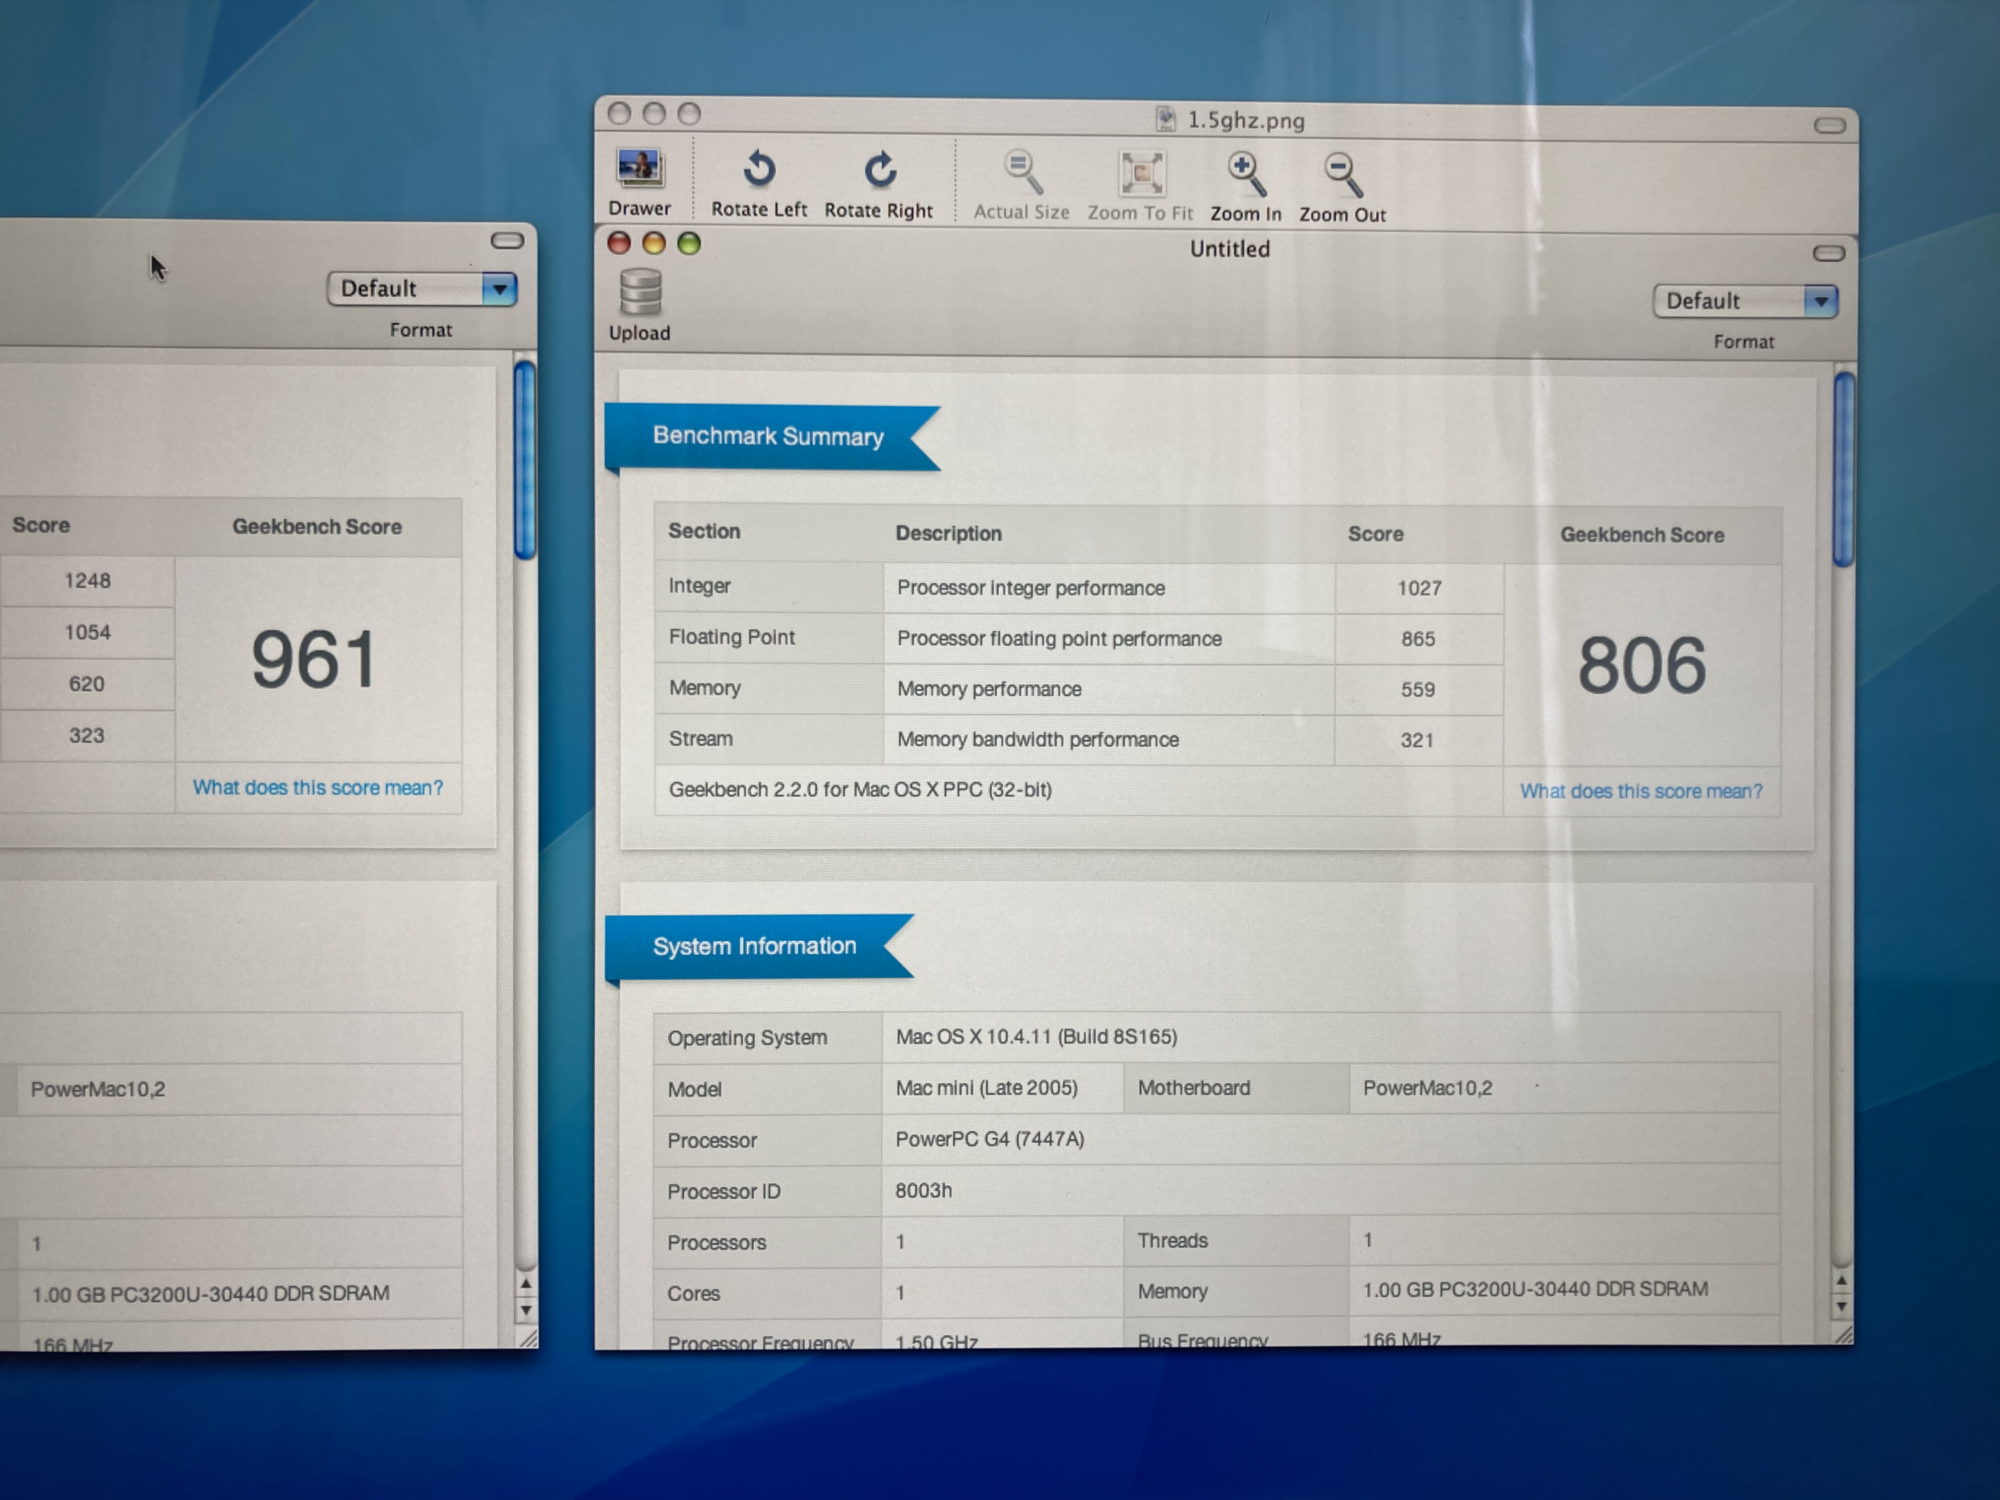This screenshot has width=2000, height=1500.
Task: Toggle Preview toolbar with top-right pill button
Action: [x=1829, y=125]
